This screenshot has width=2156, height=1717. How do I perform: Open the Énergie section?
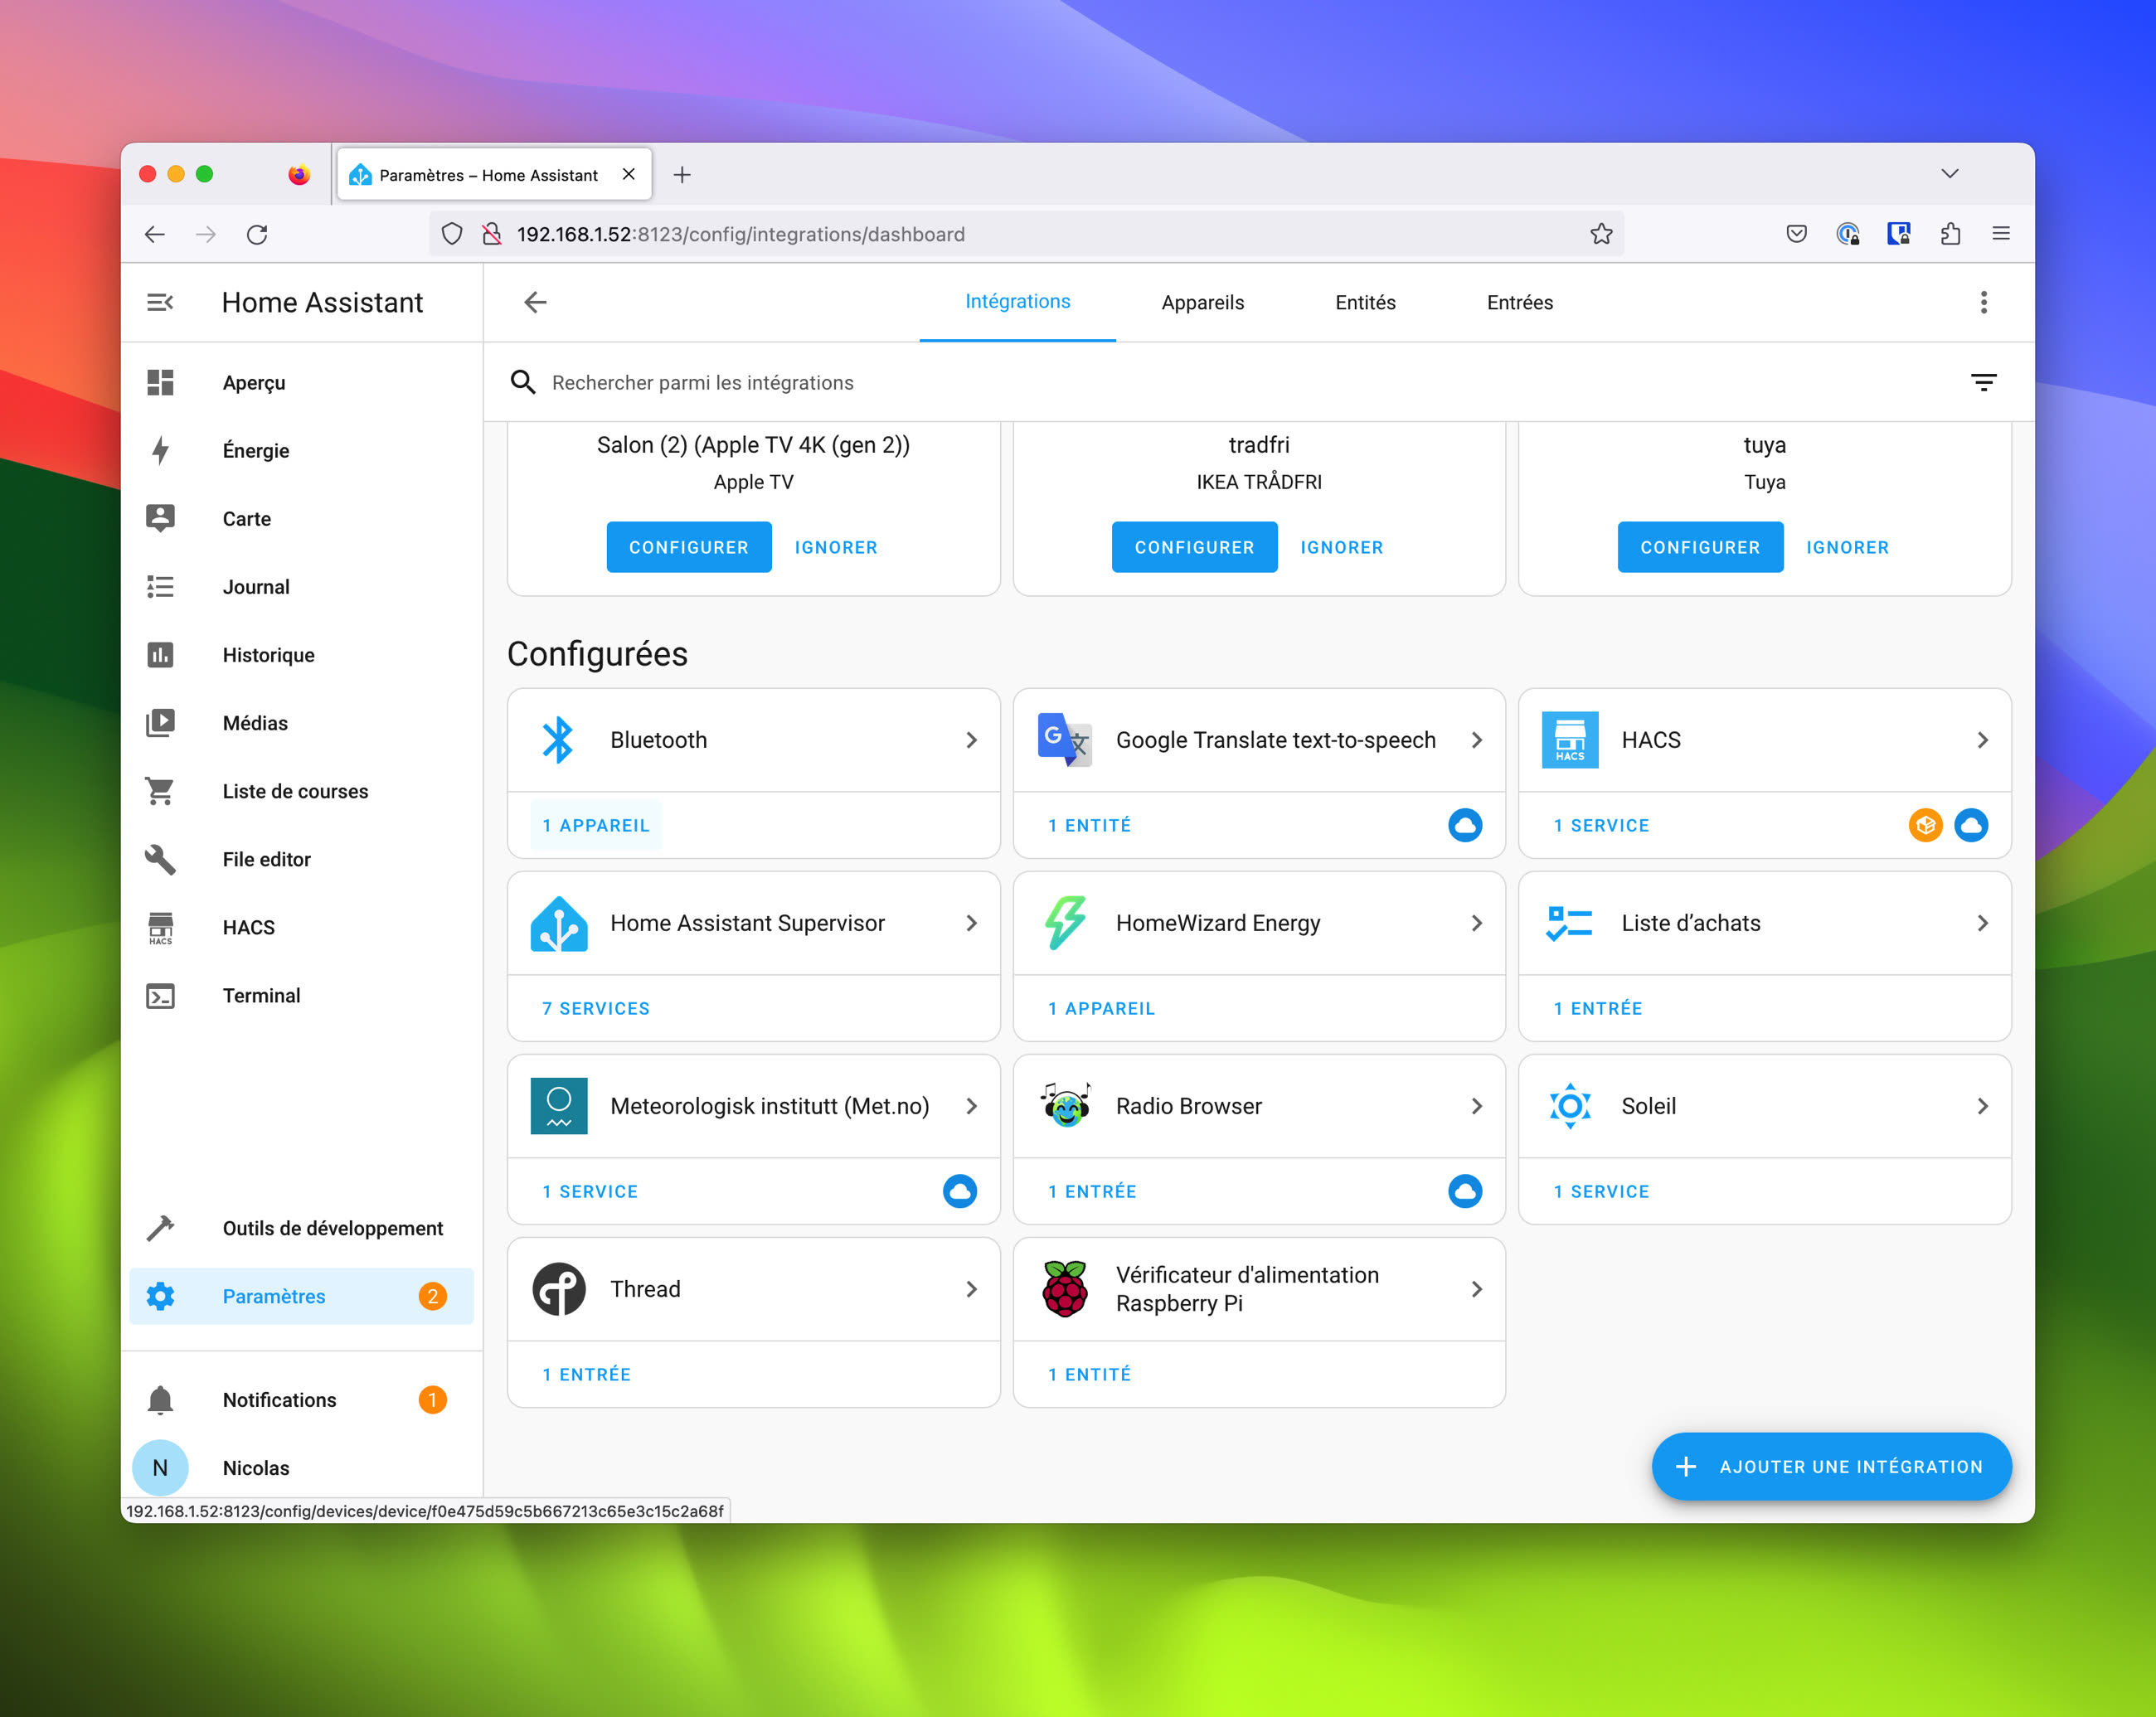[256, 450]
